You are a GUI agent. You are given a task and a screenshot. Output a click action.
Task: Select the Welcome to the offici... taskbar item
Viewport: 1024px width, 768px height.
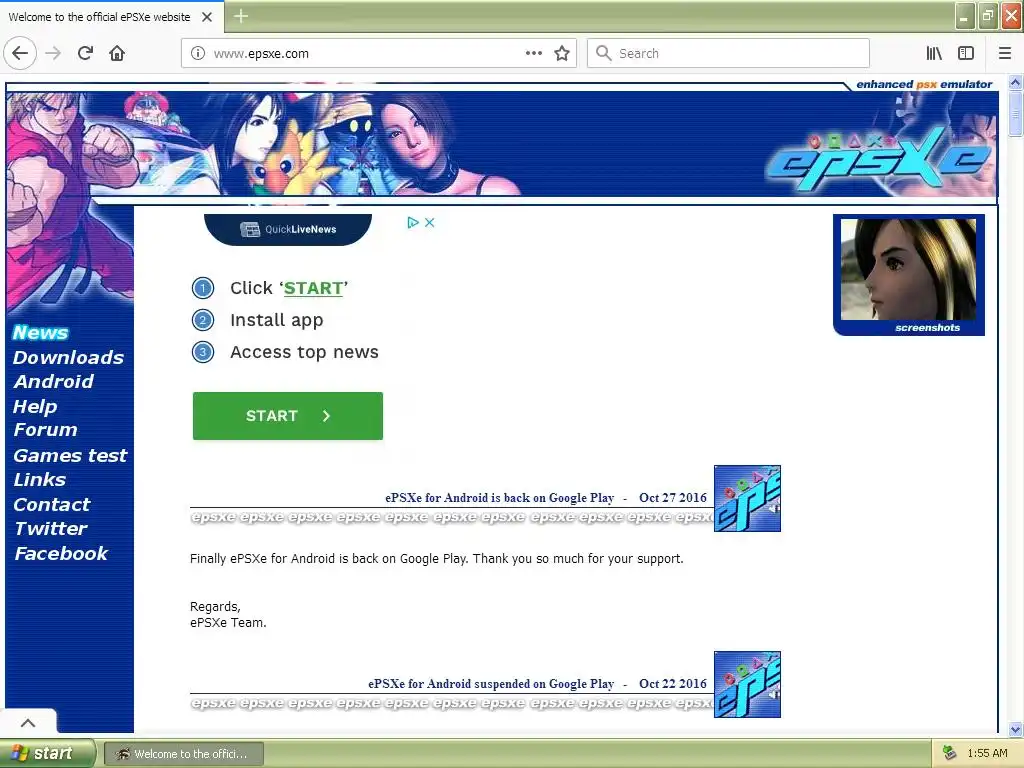[x=184, y=754]
